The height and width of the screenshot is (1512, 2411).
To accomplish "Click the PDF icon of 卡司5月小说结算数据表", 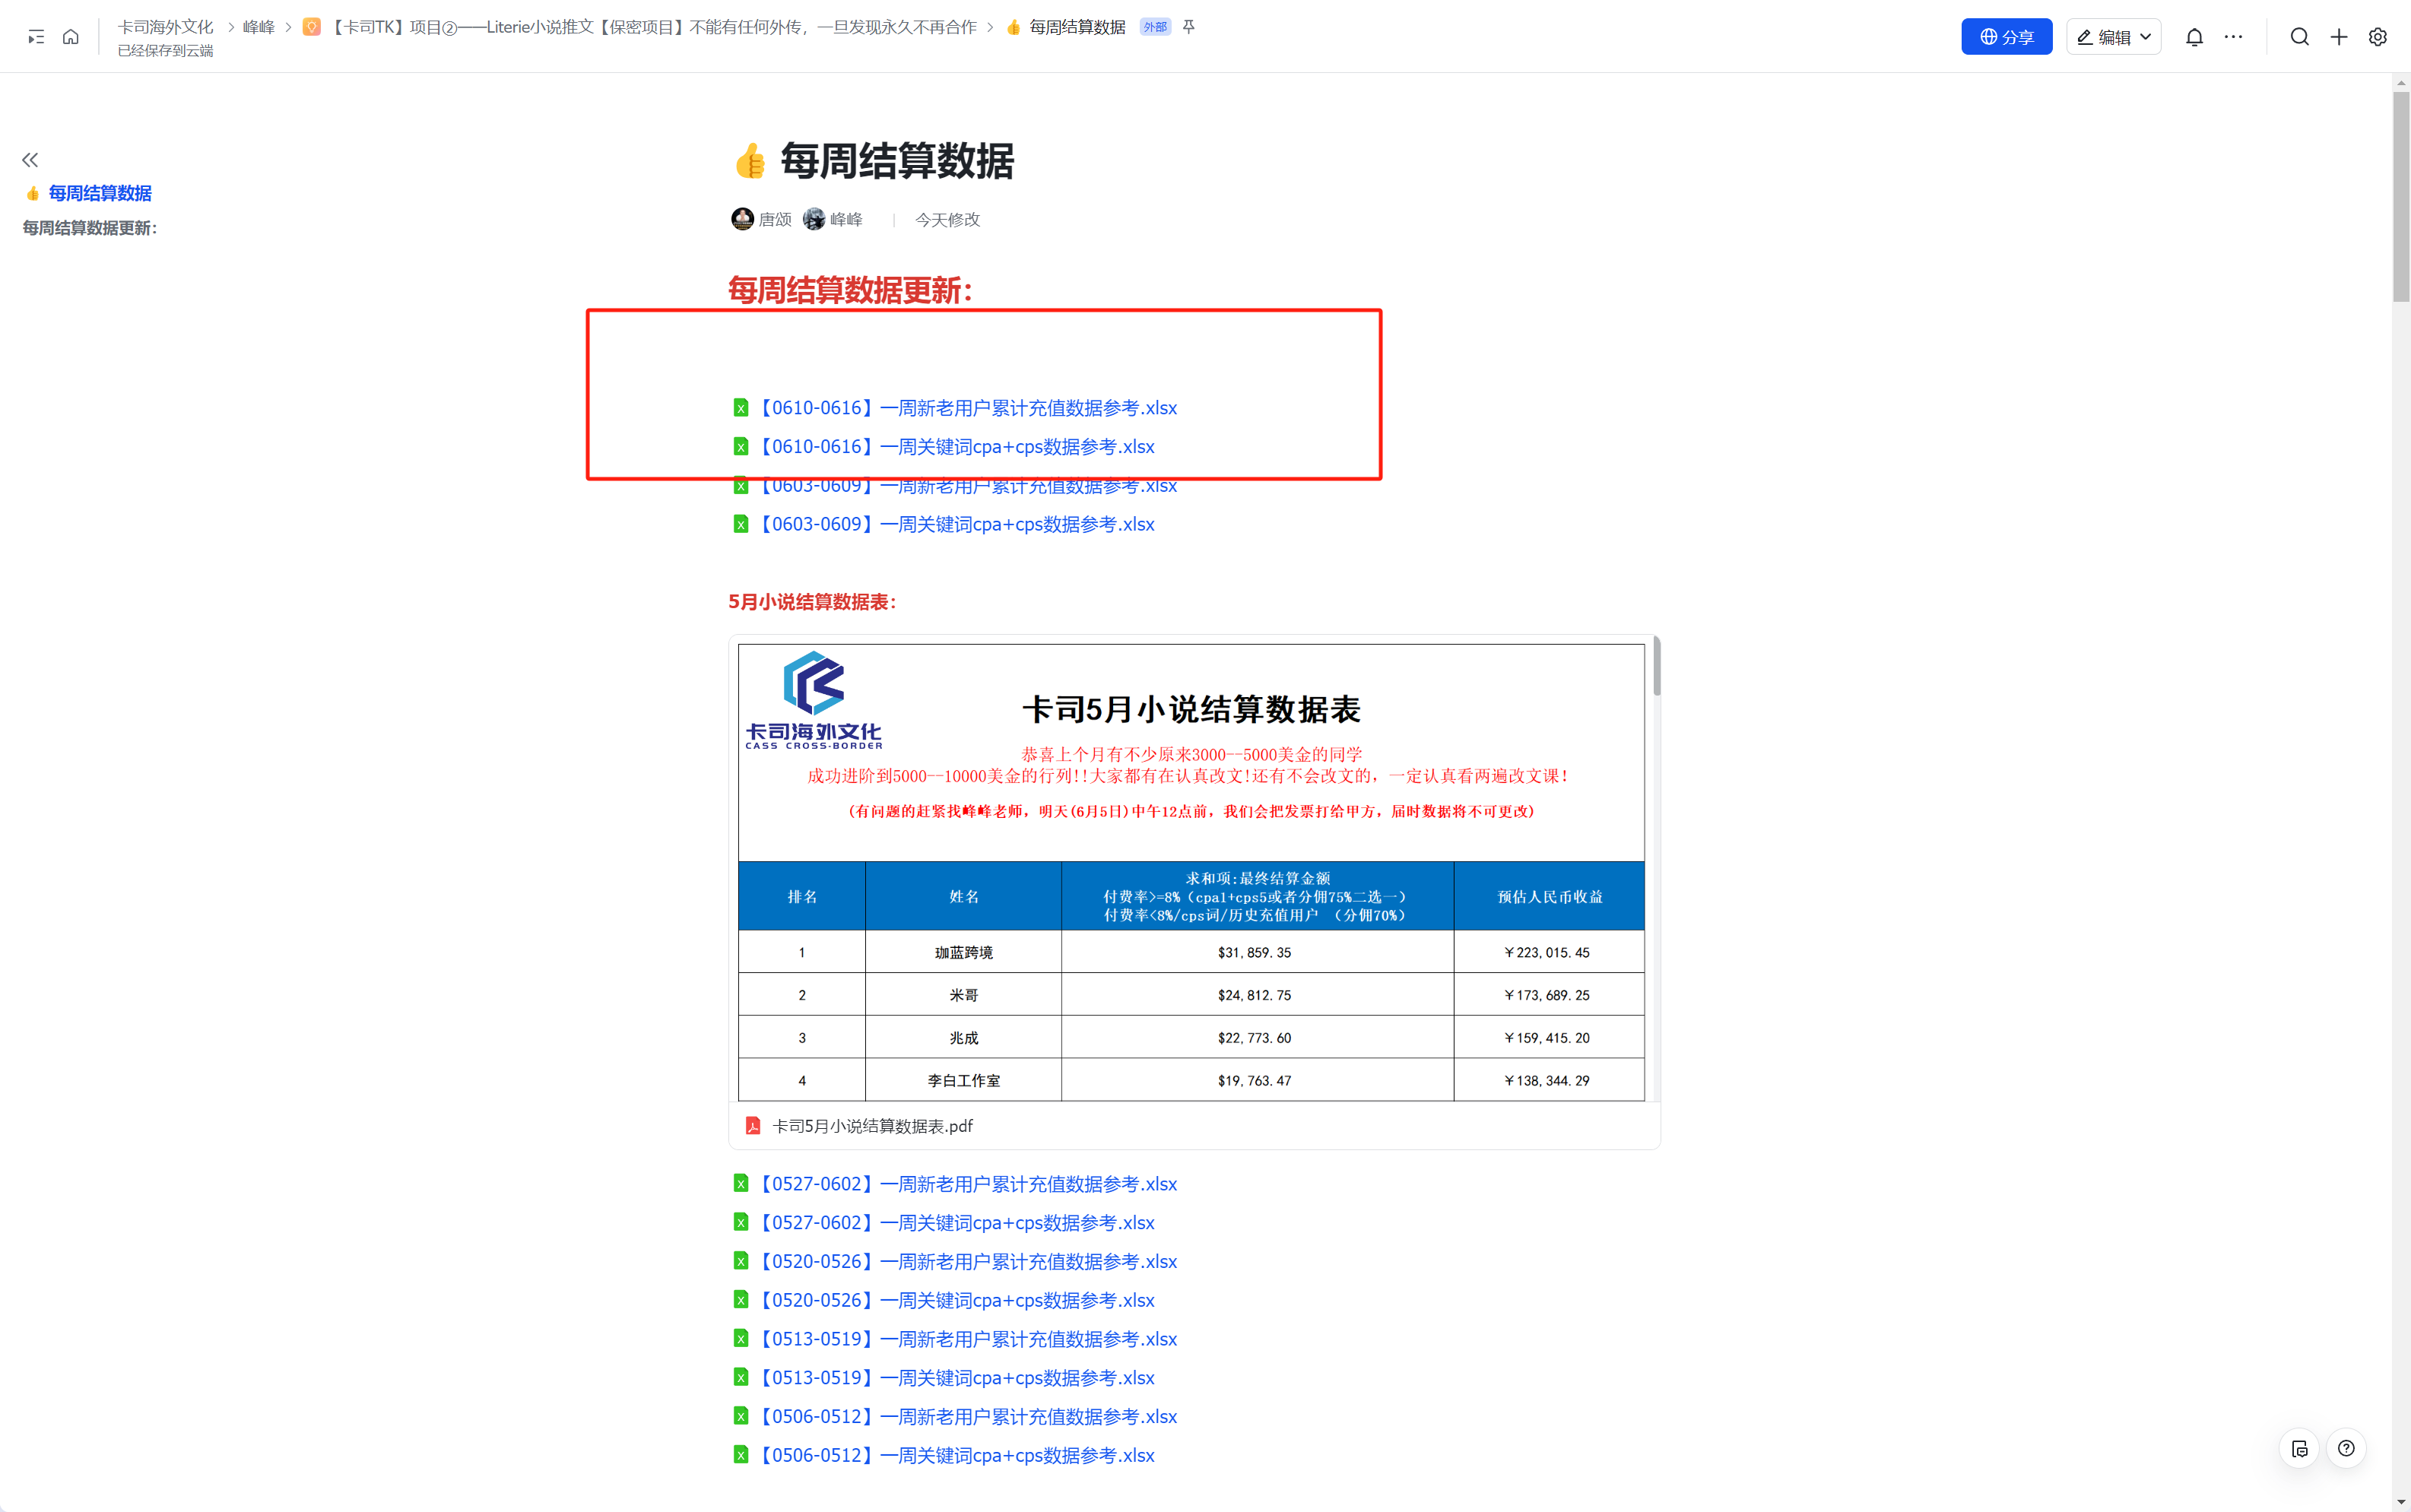I will (753, 1126).
